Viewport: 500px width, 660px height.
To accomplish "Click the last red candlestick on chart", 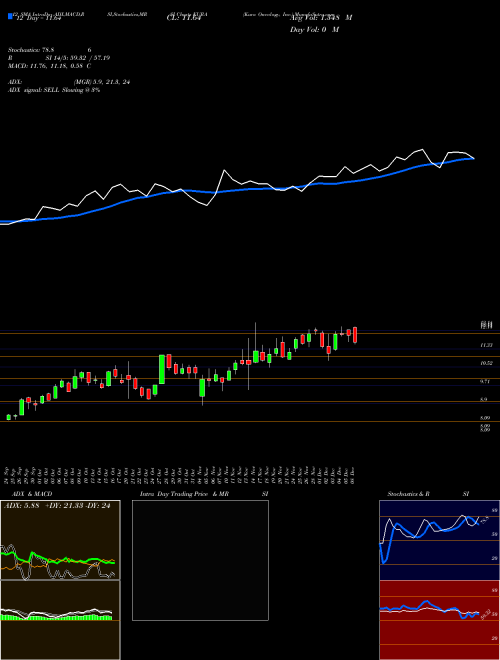I will click(355, 335).
